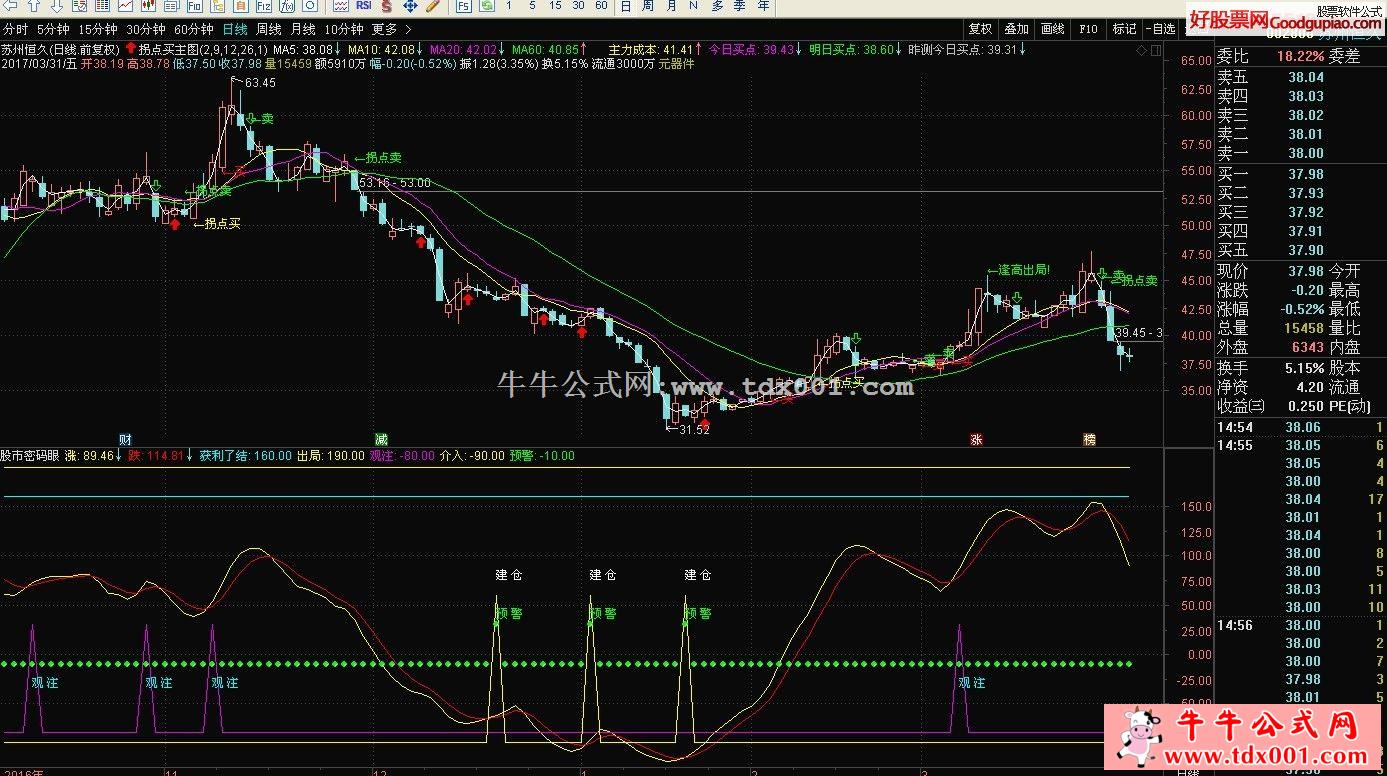Switch to the 月线 tab
Screen dimensions: 1387x776
[302, 29]
